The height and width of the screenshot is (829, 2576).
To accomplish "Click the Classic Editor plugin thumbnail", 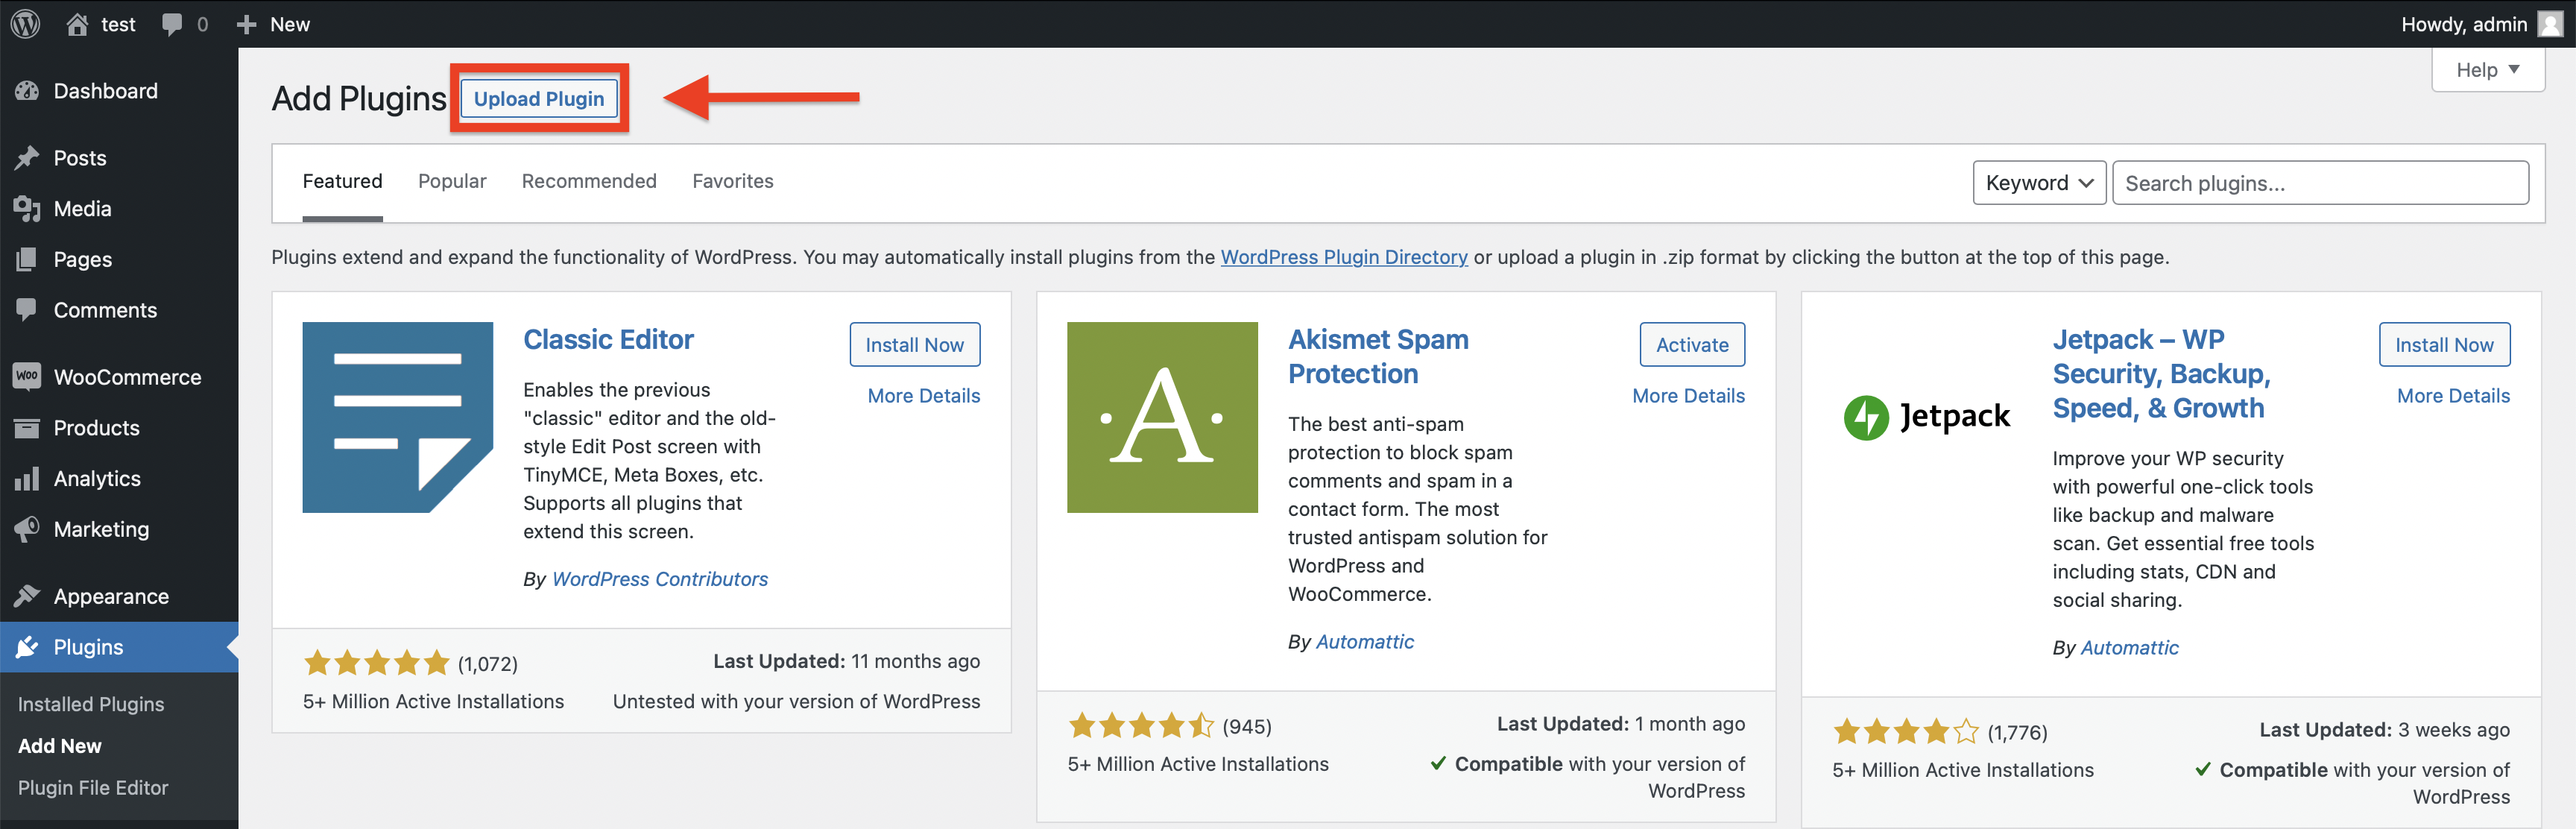I will point(397,417).
